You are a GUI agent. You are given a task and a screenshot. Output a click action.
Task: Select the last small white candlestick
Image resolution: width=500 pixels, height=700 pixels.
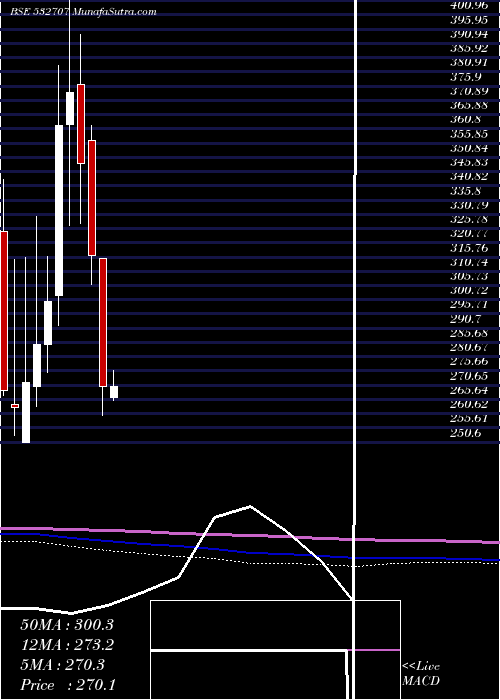coord(114,392)
